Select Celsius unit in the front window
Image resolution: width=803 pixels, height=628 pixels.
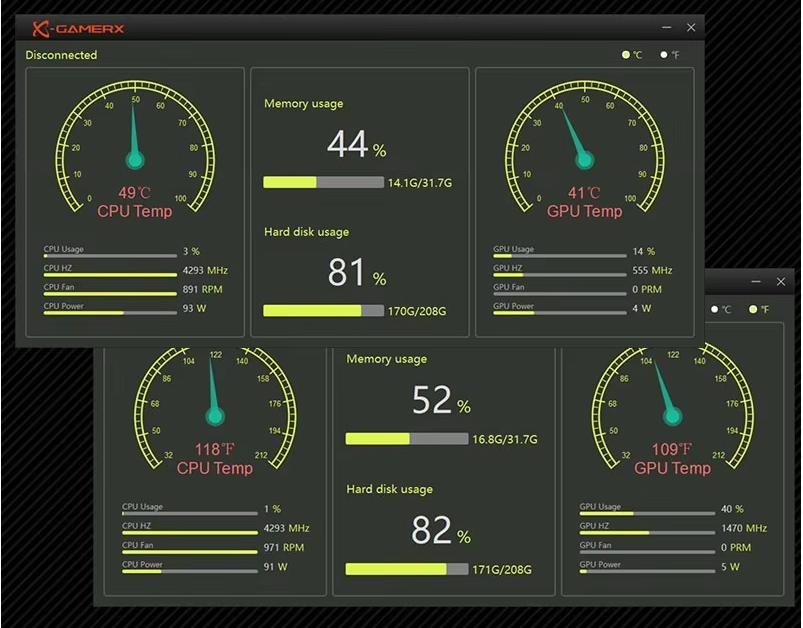click(626, 55)
